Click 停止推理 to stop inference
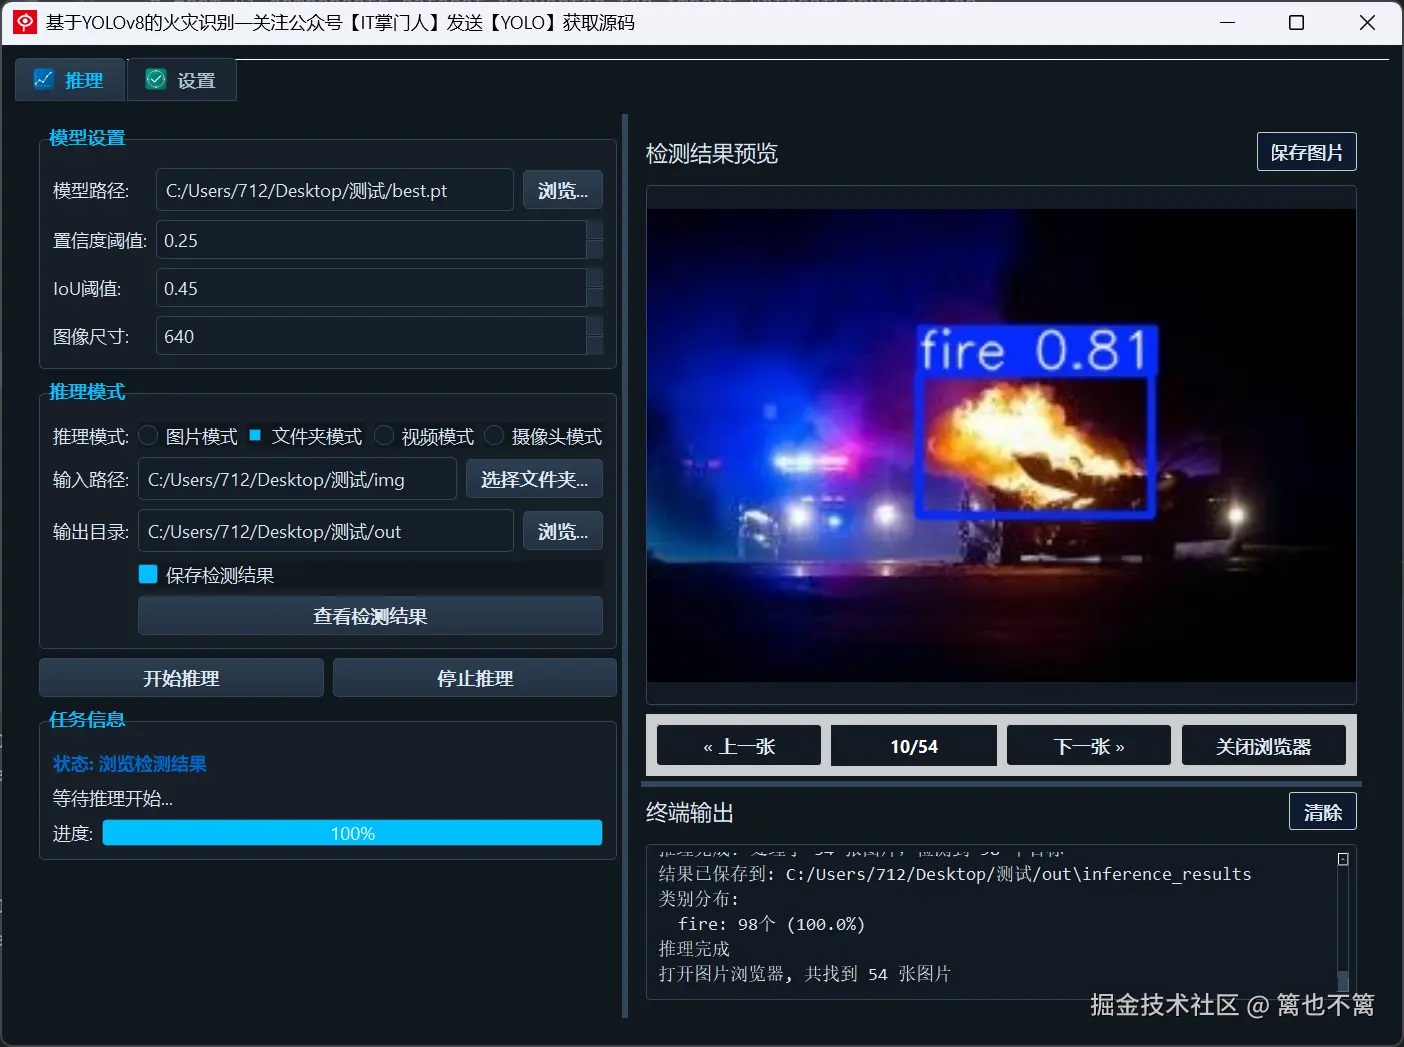This screenshot has width=1404, height=1047. (474, 677)
